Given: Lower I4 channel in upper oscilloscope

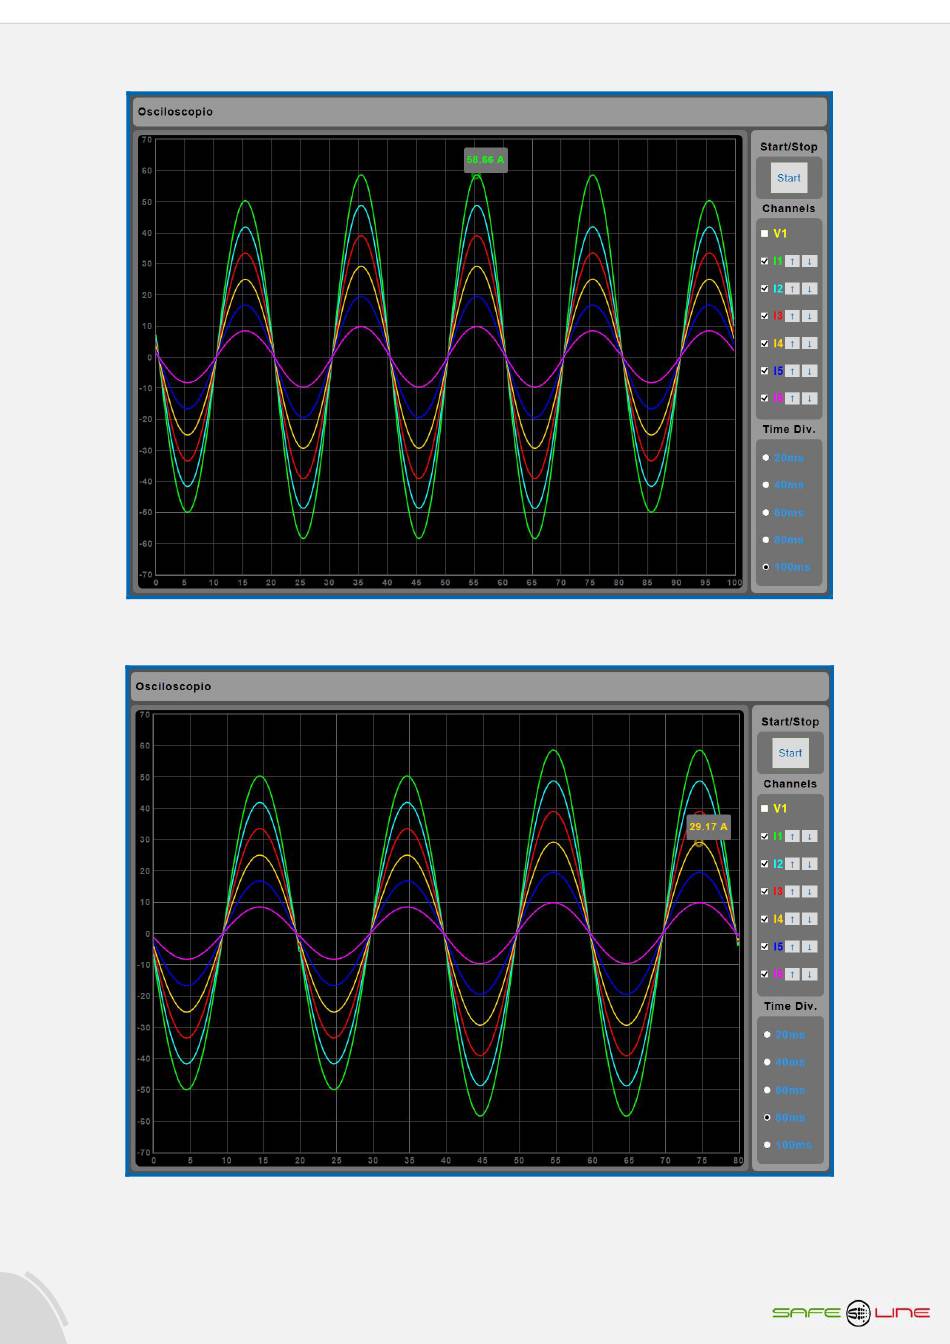Looking at the screenshot, I should pyautogui.click(x=810, y=343).
